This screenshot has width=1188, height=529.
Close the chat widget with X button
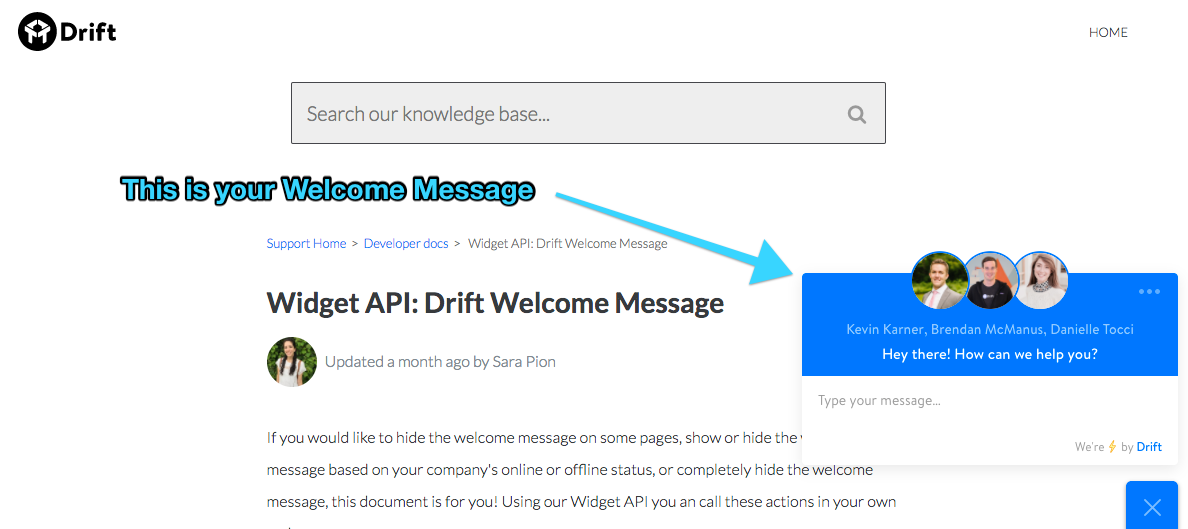pos(1152,506)
